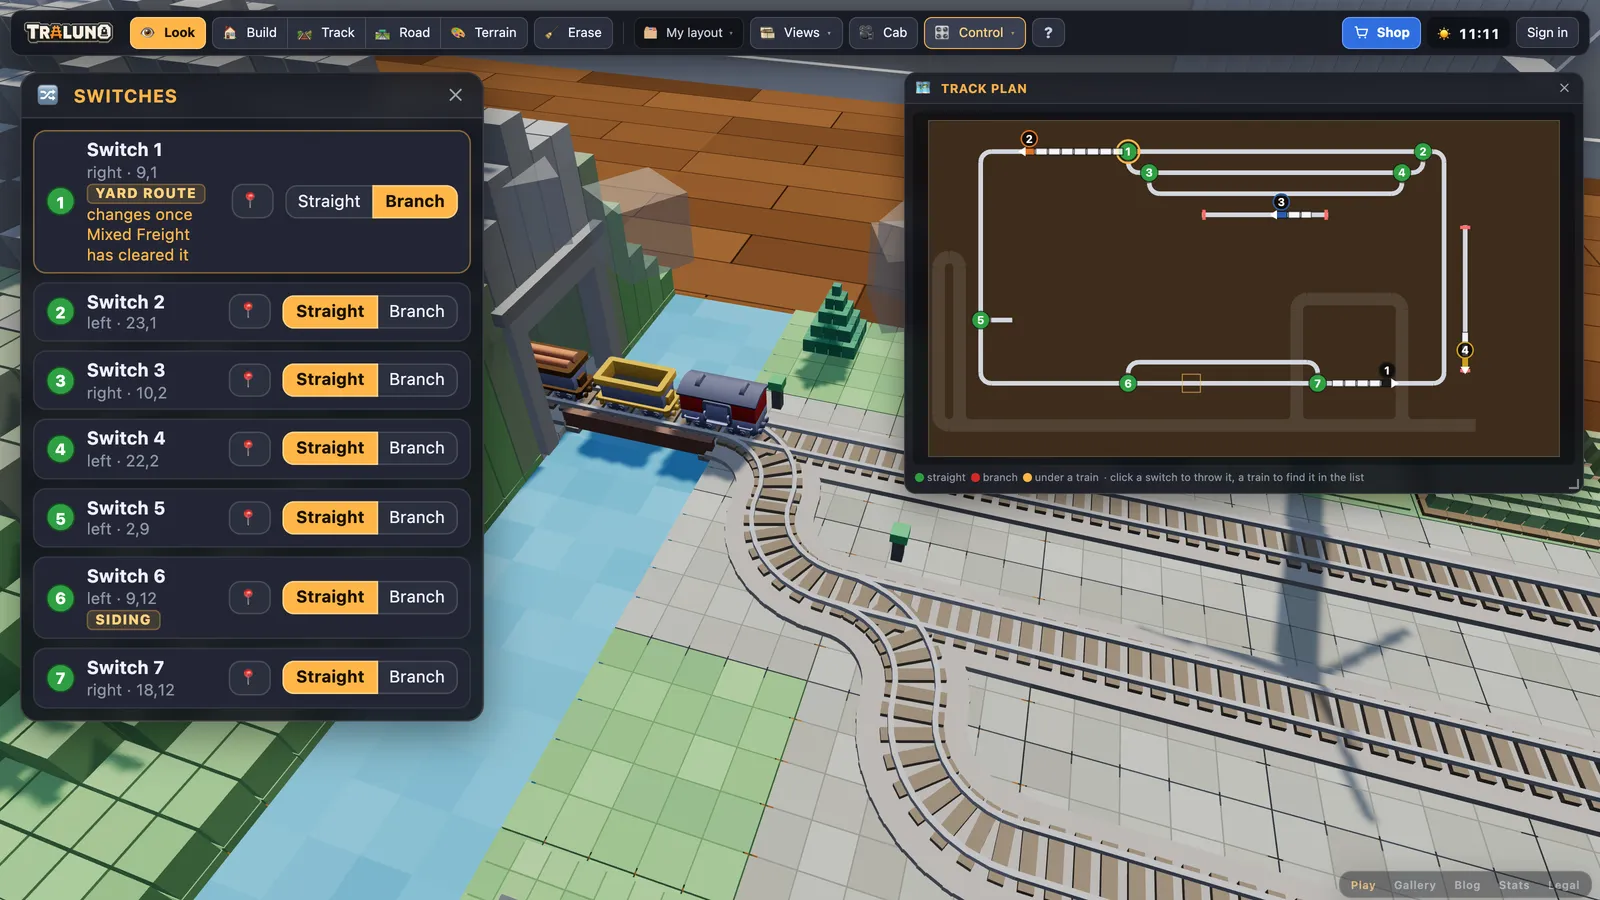Locate Switch 1 with its pin icon

tap(251, 201)
